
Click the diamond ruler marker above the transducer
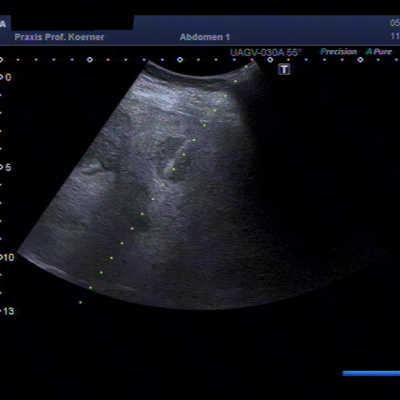coord(180,60)
